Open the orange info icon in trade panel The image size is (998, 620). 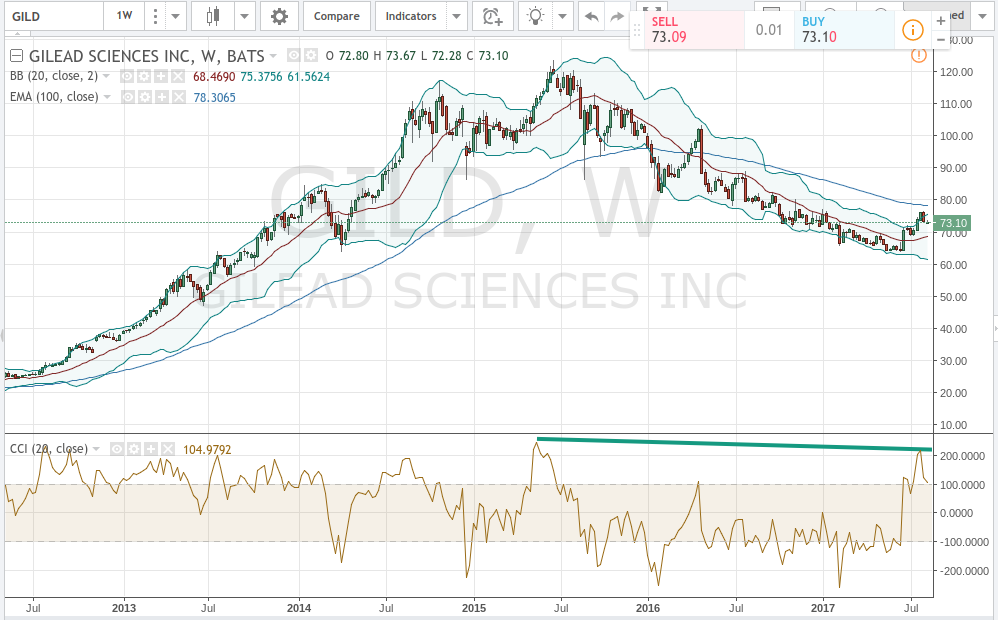912,30
